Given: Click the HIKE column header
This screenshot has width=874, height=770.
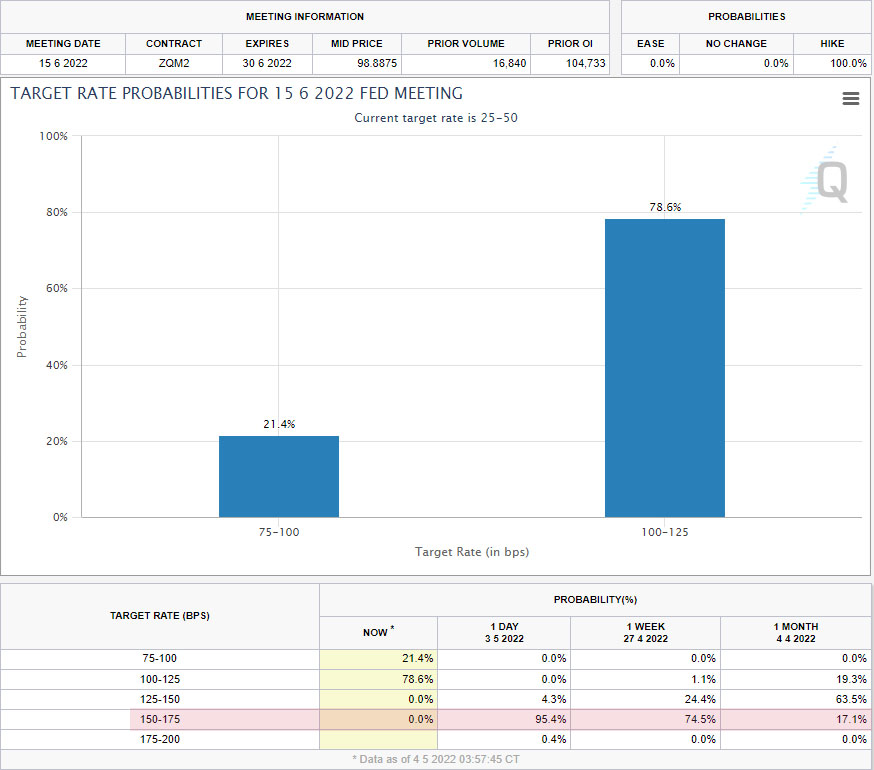Looking at the screenshot, I should click(832, 43).
